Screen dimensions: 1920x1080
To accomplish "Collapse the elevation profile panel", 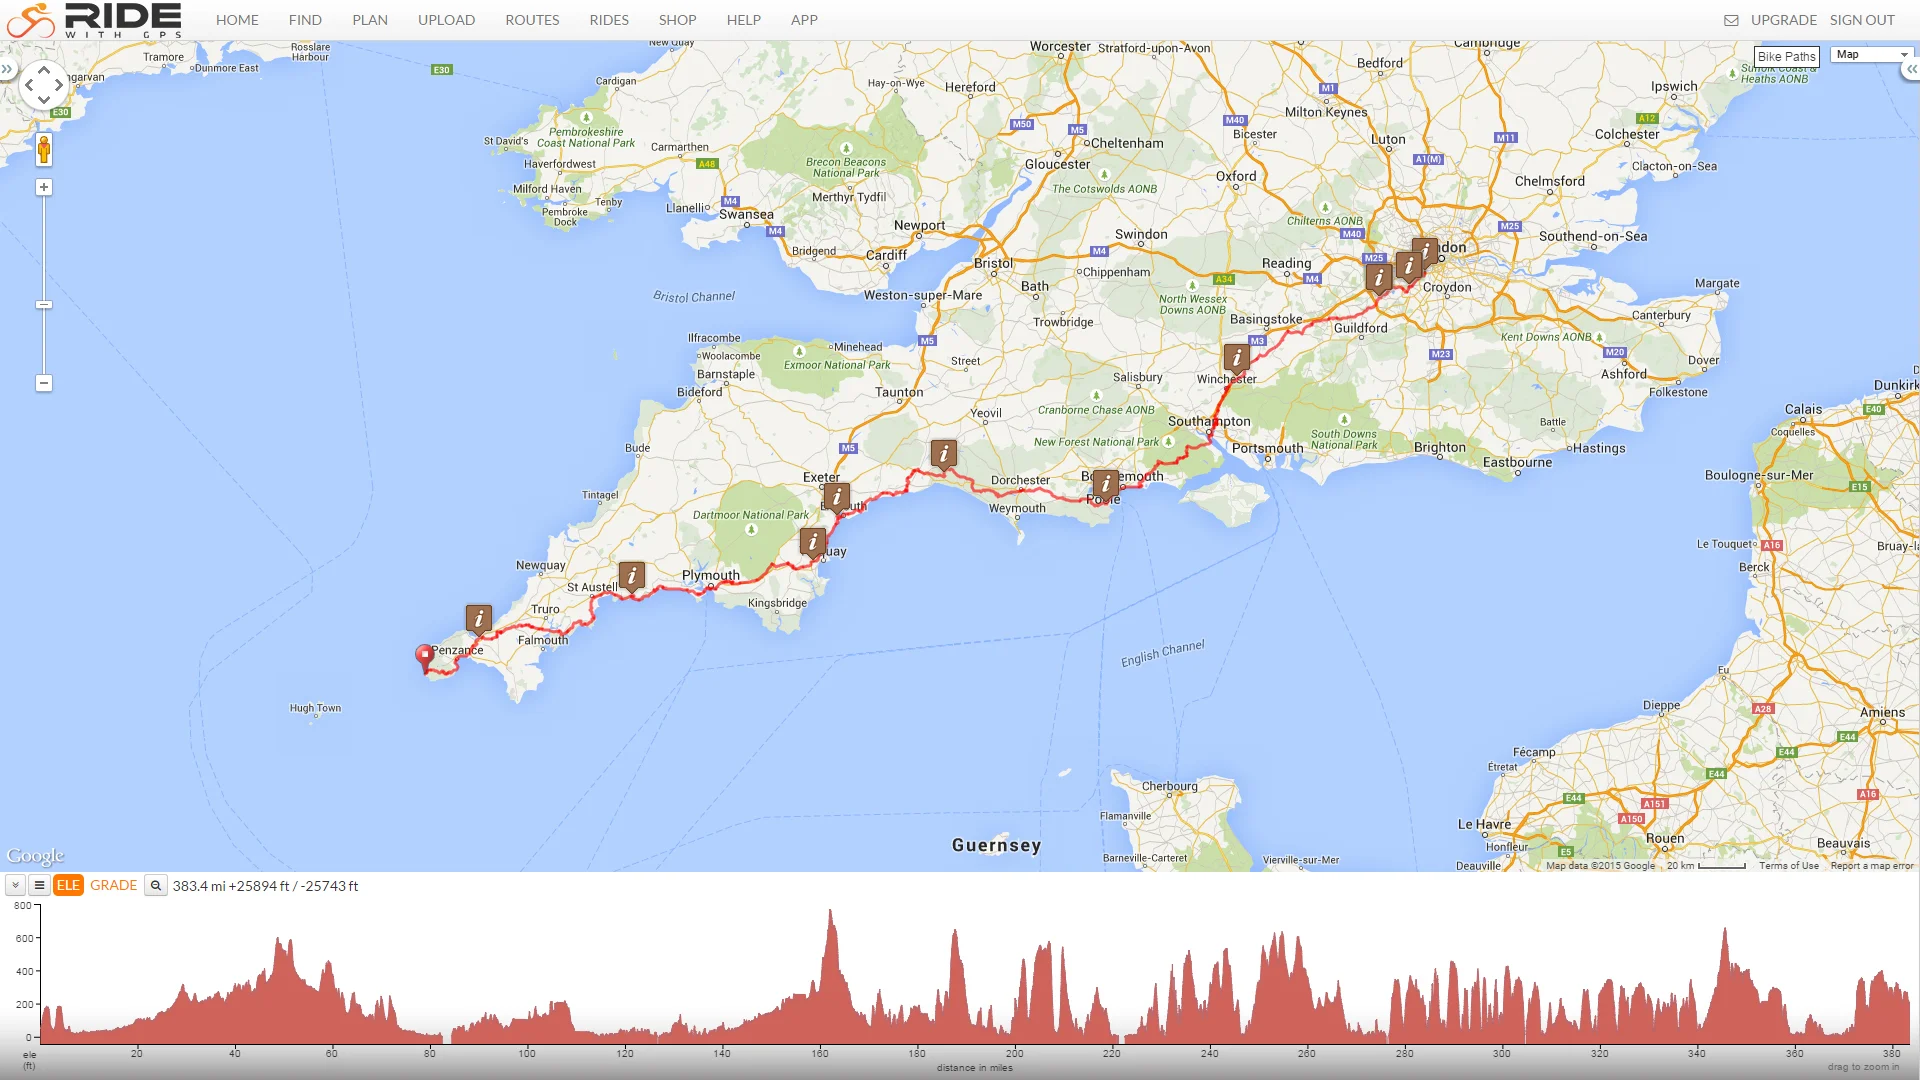I will 15,886.
